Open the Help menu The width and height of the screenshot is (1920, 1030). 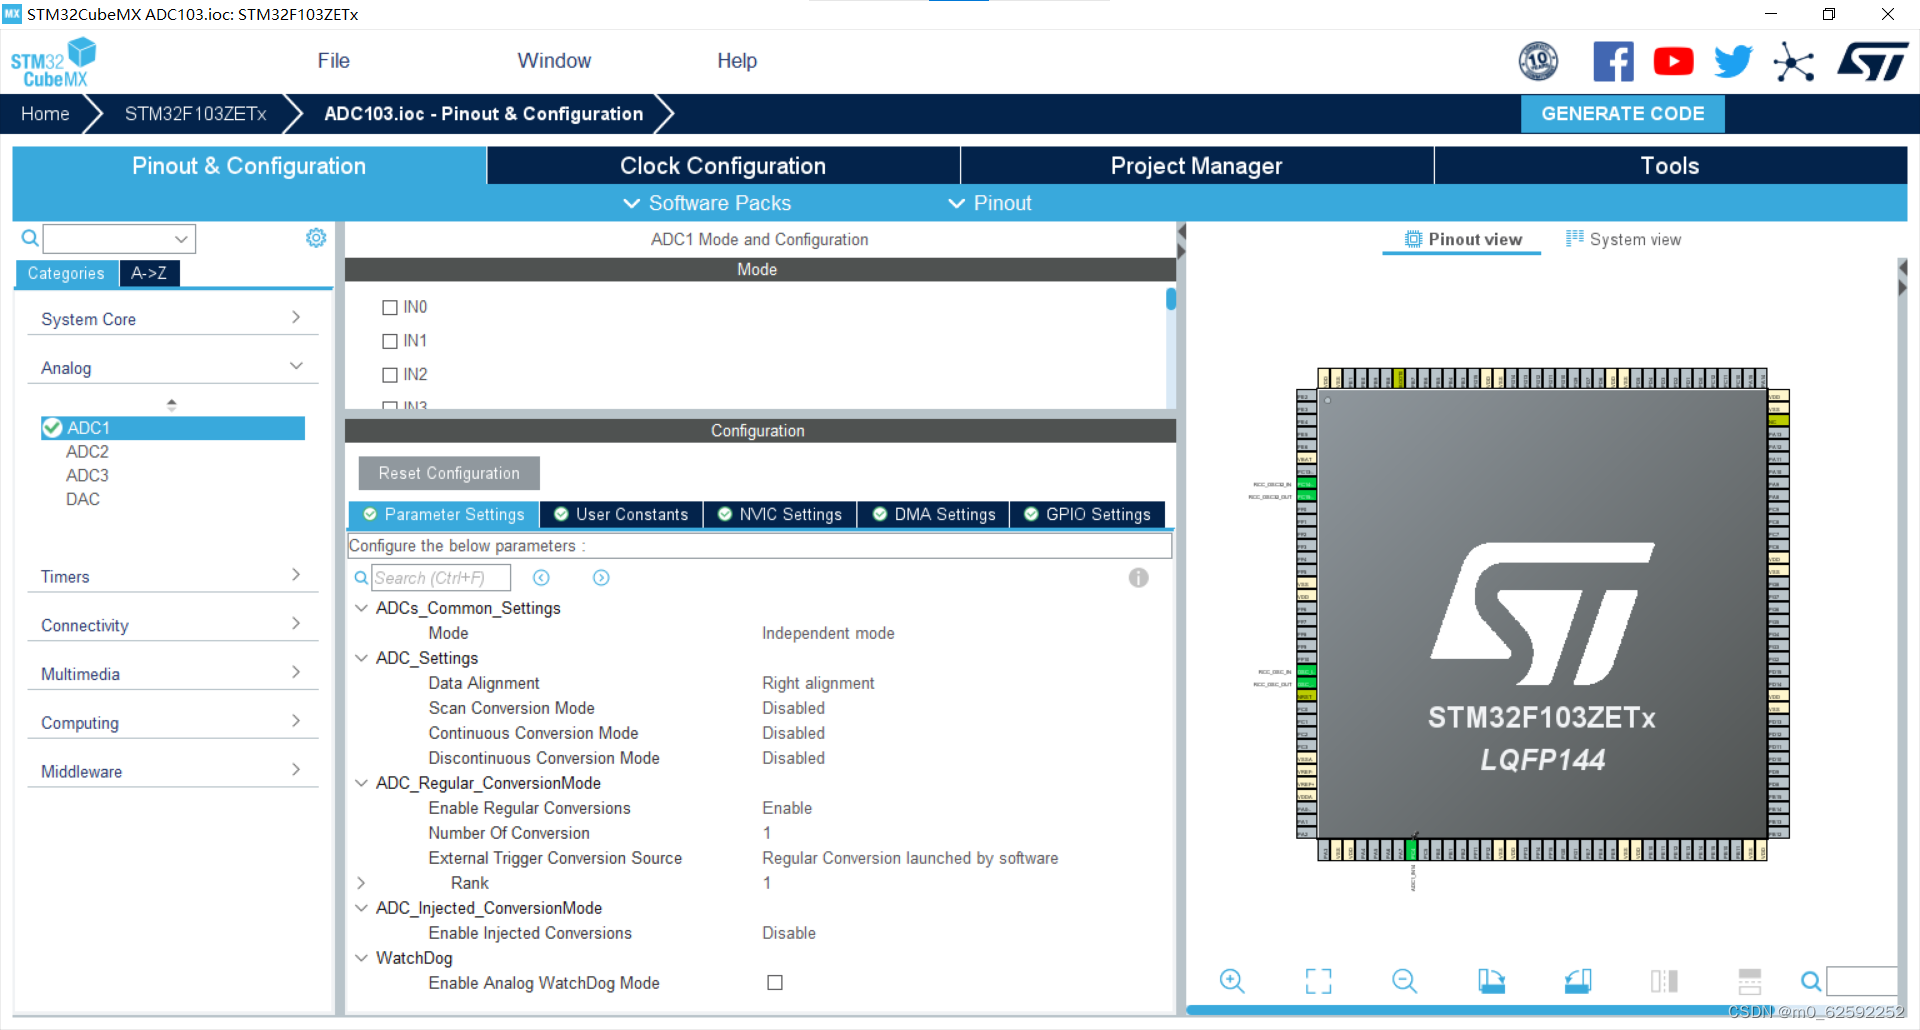pyautogui.click(x=737, y=61)
